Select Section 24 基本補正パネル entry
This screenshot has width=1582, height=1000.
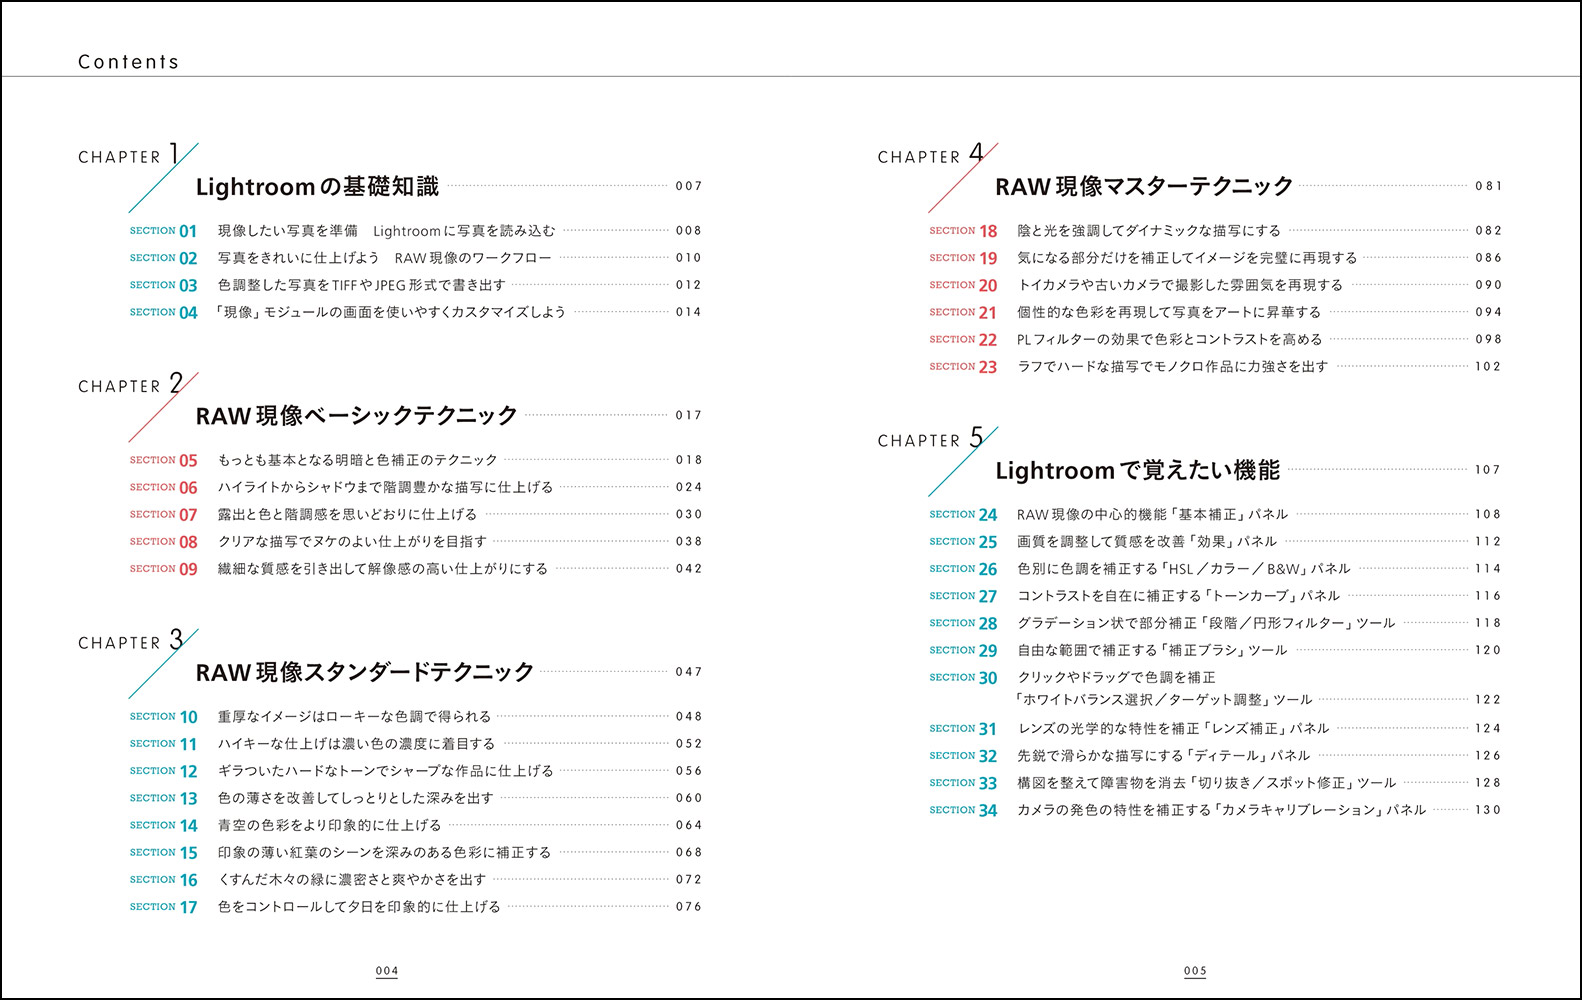point(1152,515)
